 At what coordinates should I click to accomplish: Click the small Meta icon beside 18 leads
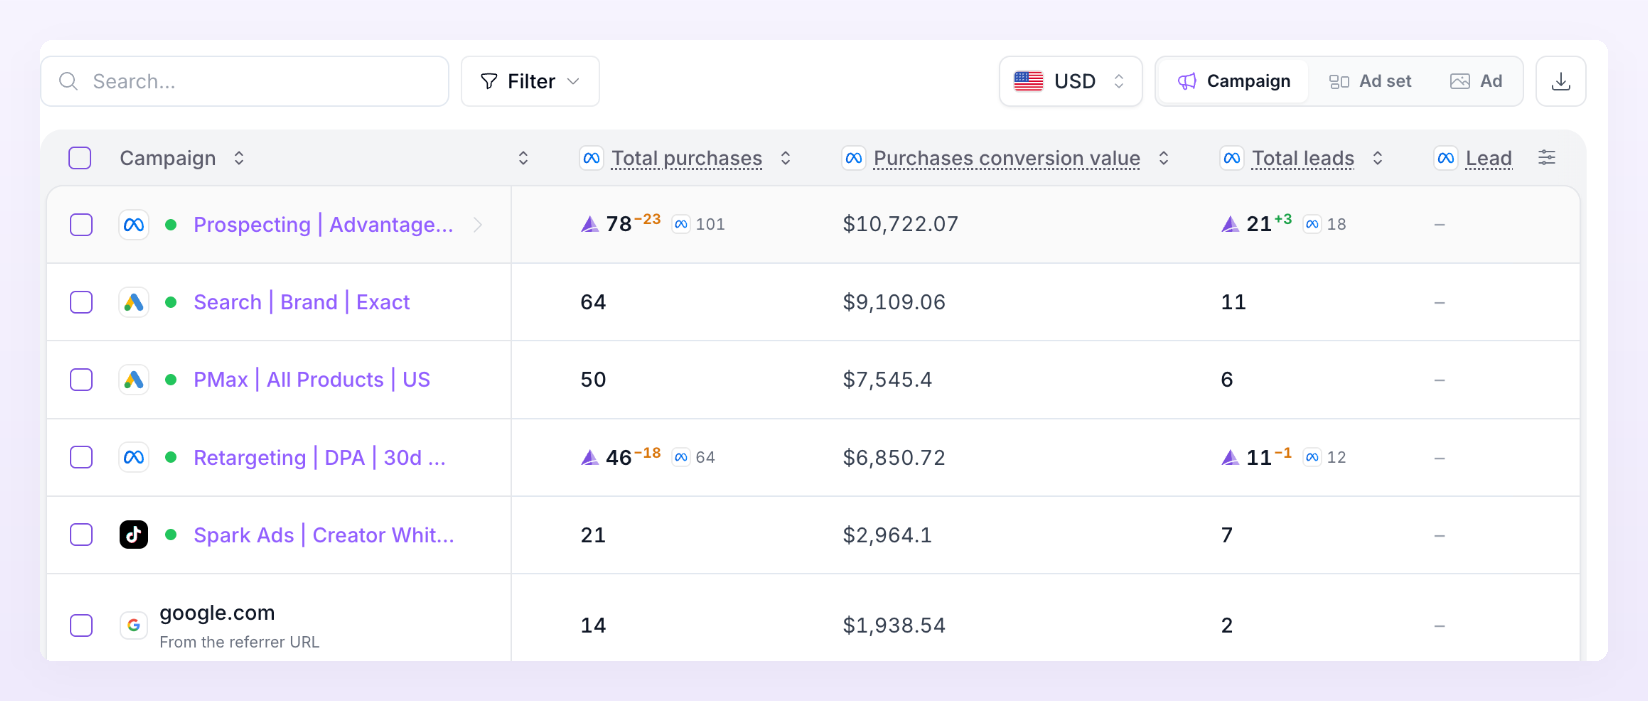coord(1312,224)
